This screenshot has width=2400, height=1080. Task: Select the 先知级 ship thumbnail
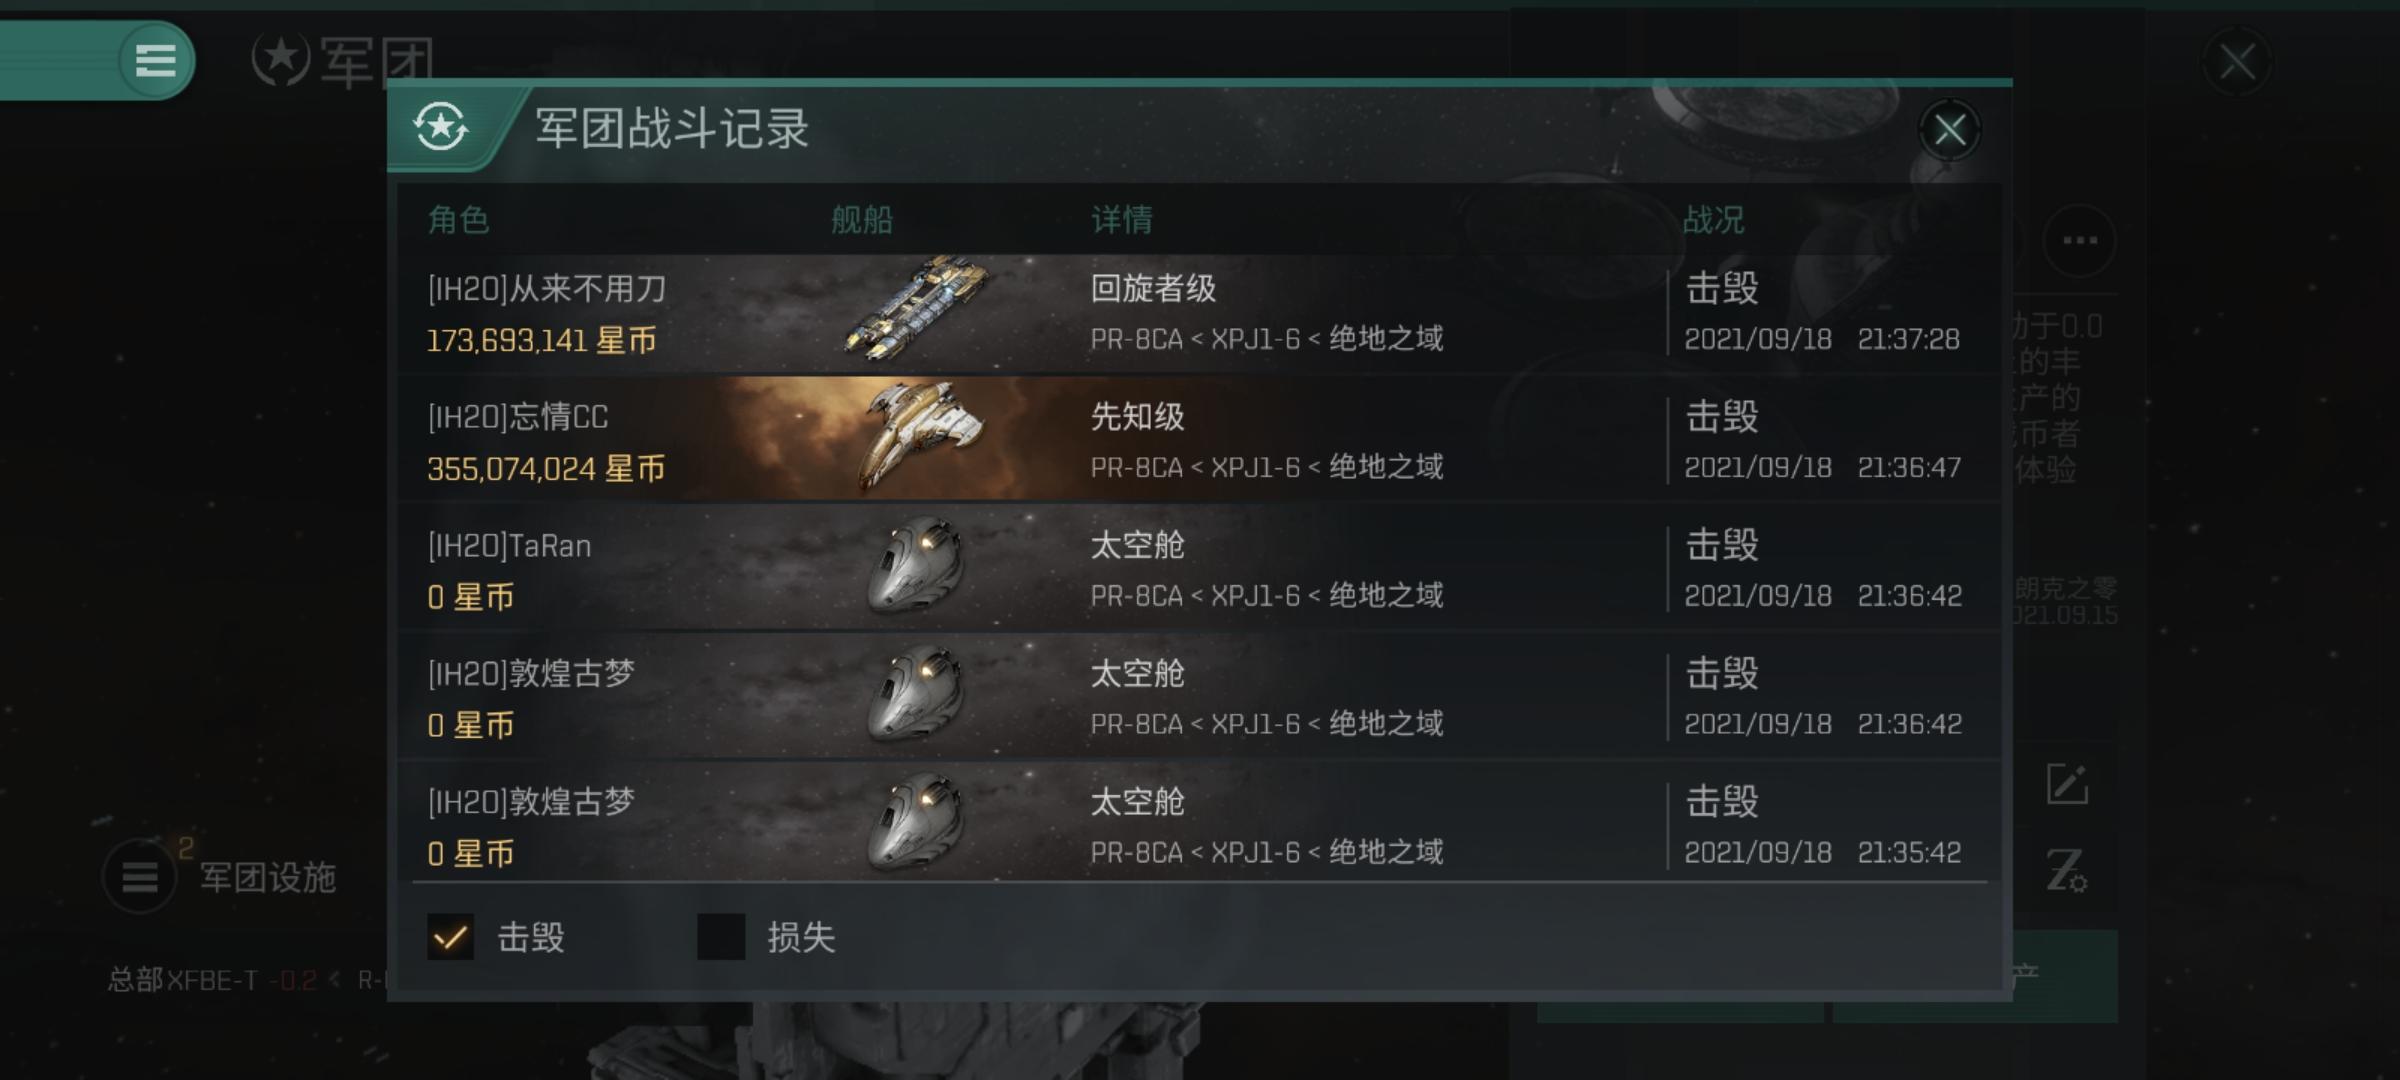(x=920, y=436)
